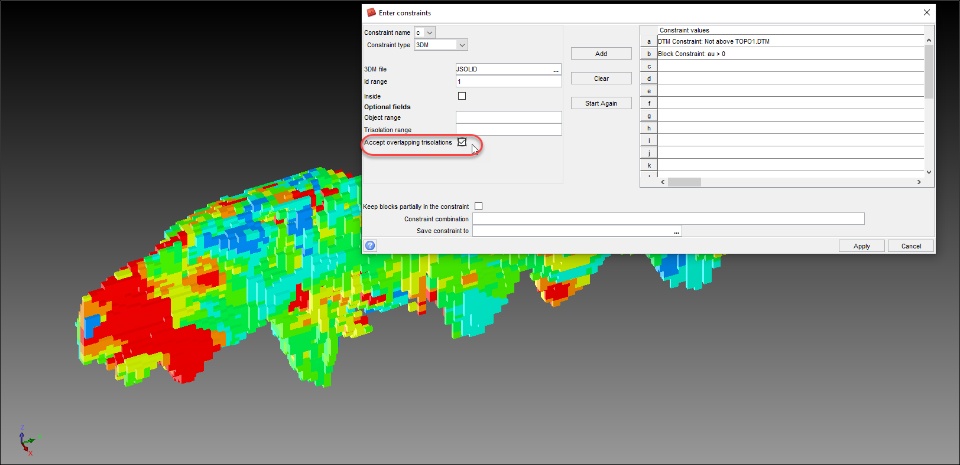The image size is (960, 465).
Task: Uncheck Accept overlapping trisolations
Action: (462, 142)
